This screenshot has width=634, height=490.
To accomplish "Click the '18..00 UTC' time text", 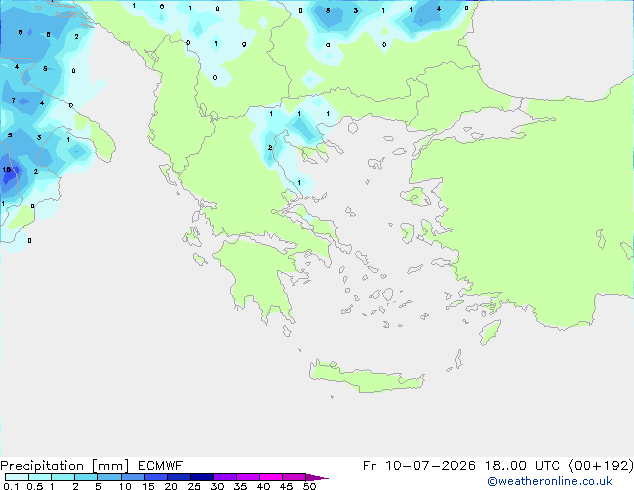I will [x=522, y=466].
